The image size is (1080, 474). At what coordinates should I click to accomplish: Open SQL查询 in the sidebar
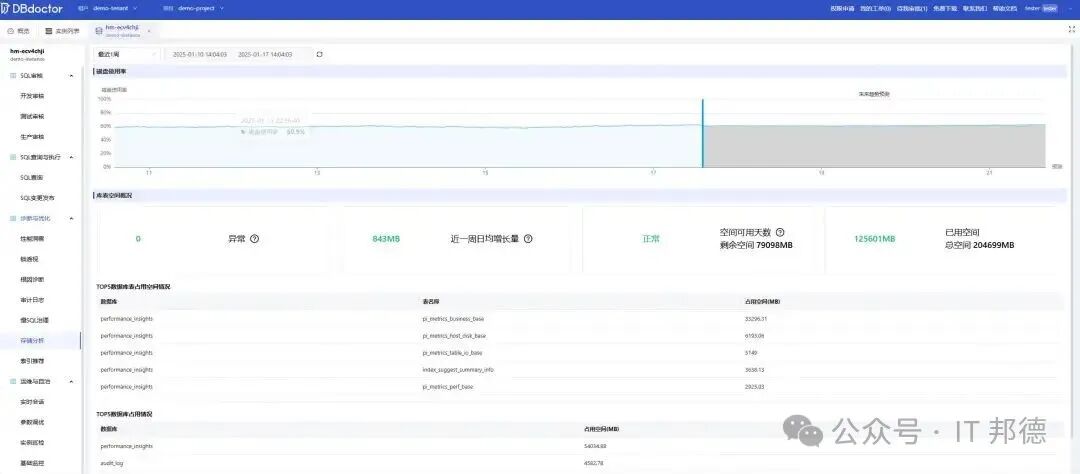point(32,178)
